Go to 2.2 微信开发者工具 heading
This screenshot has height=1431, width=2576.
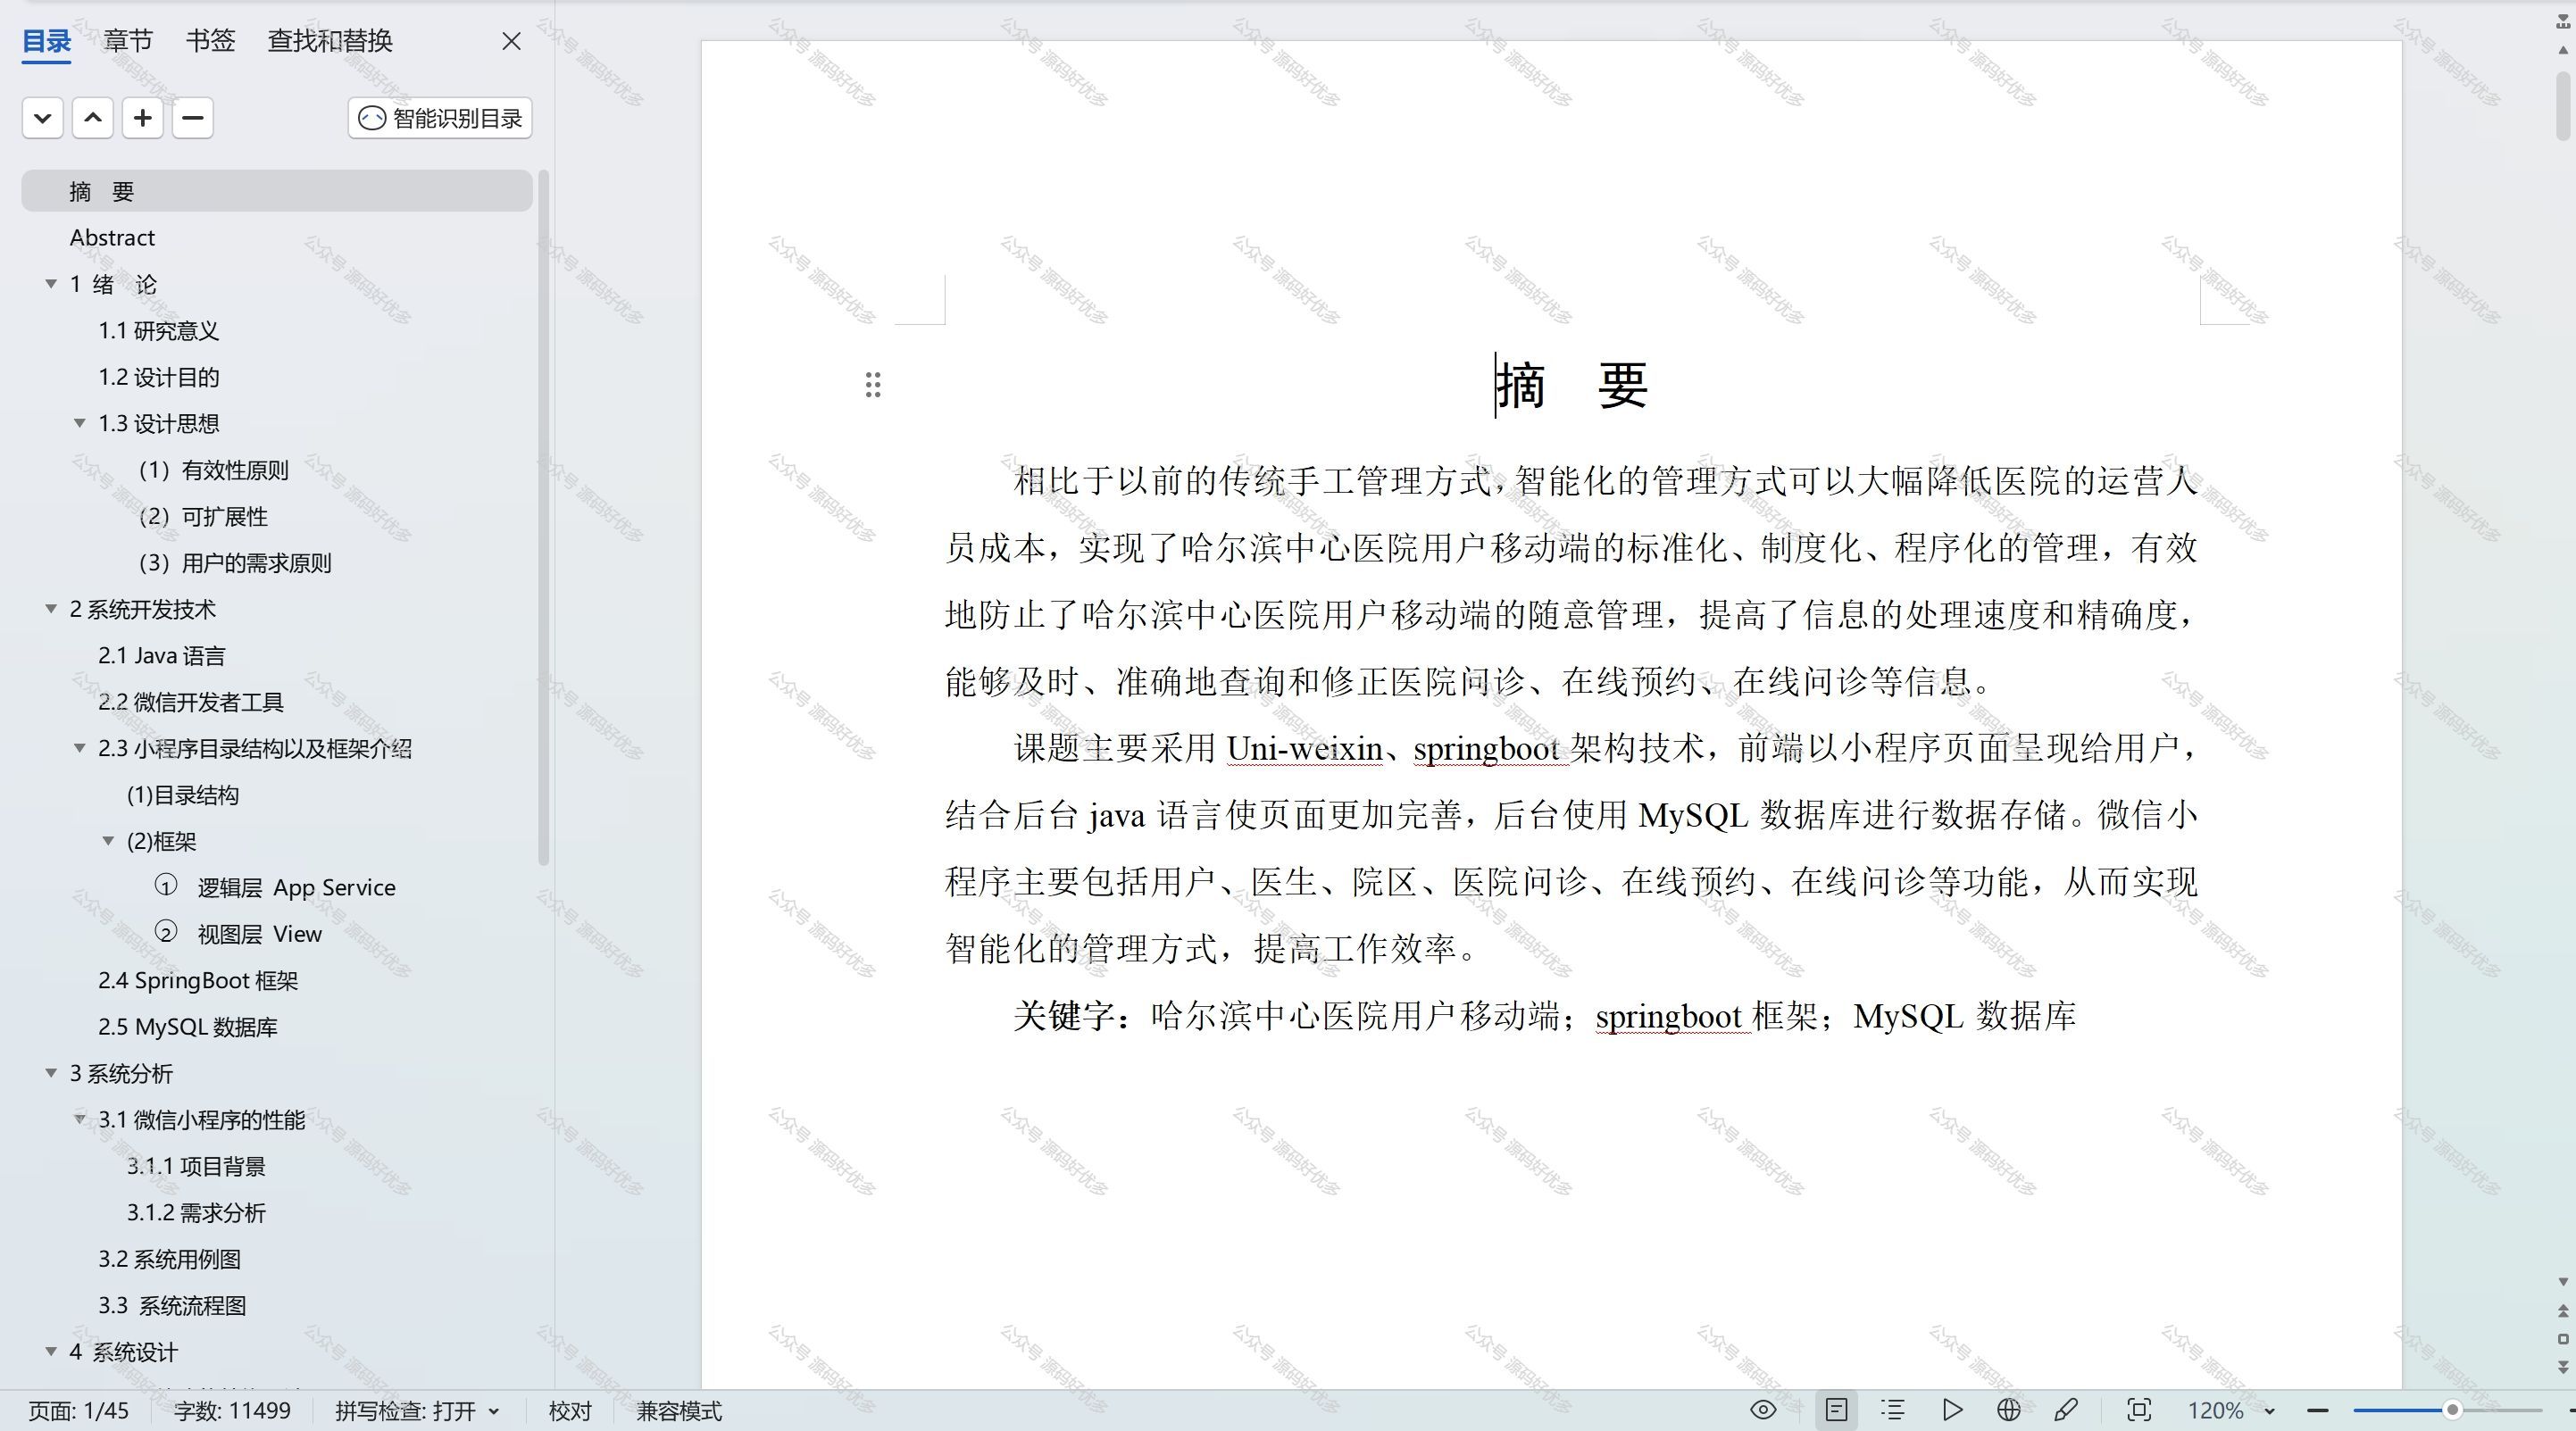coord(191,702)
